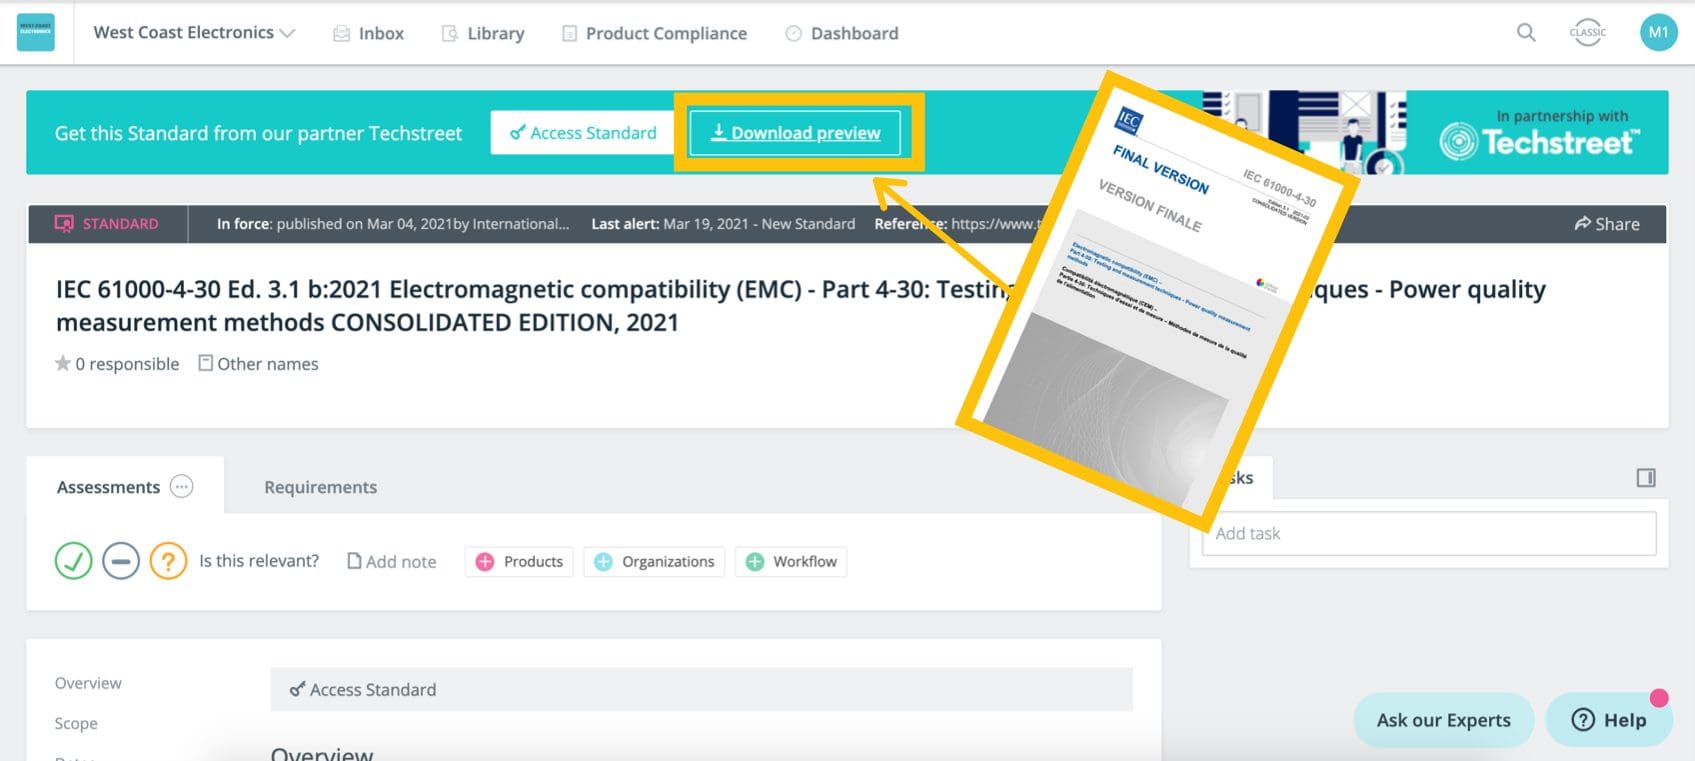1695x761 pixels.
Task: Click the 0 responsible star icon
Action: pyautogui.click(x=63, y=364)
